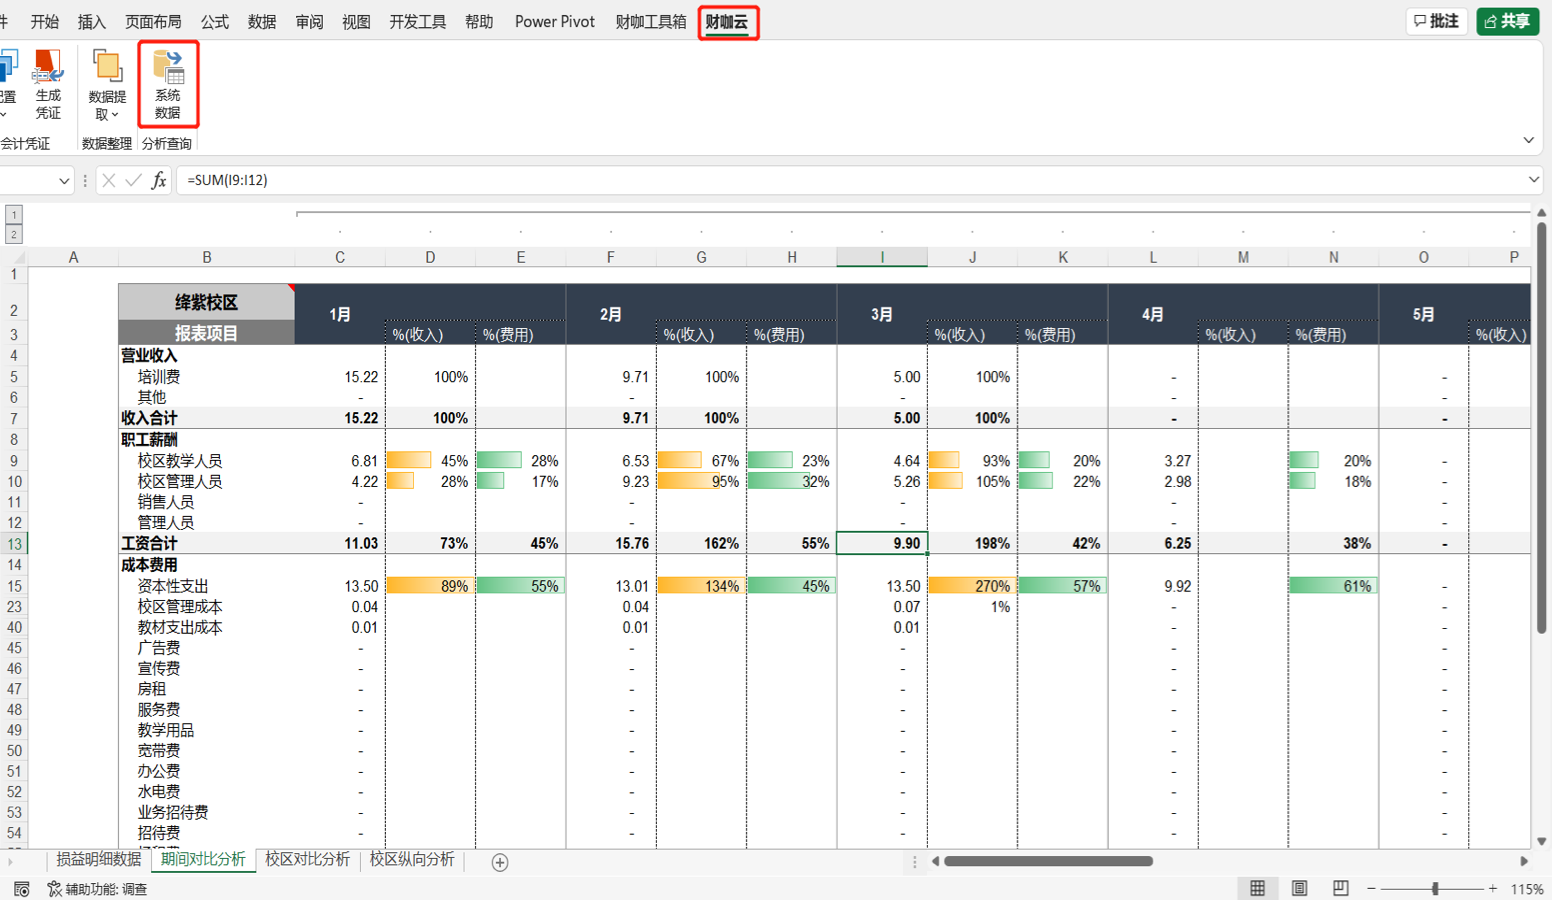Collapse outline to column level 1
The width and height of the screenshot is (1552, 900).
(x=14, y=214)
